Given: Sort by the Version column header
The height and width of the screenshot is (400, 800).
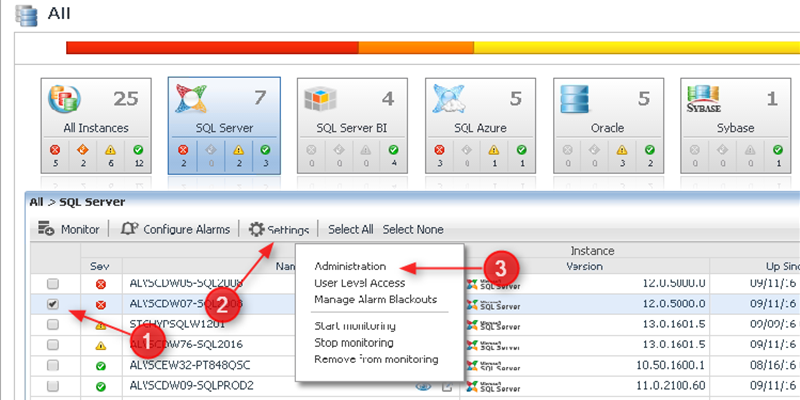Looking at the screenshot, I should 585,266.
